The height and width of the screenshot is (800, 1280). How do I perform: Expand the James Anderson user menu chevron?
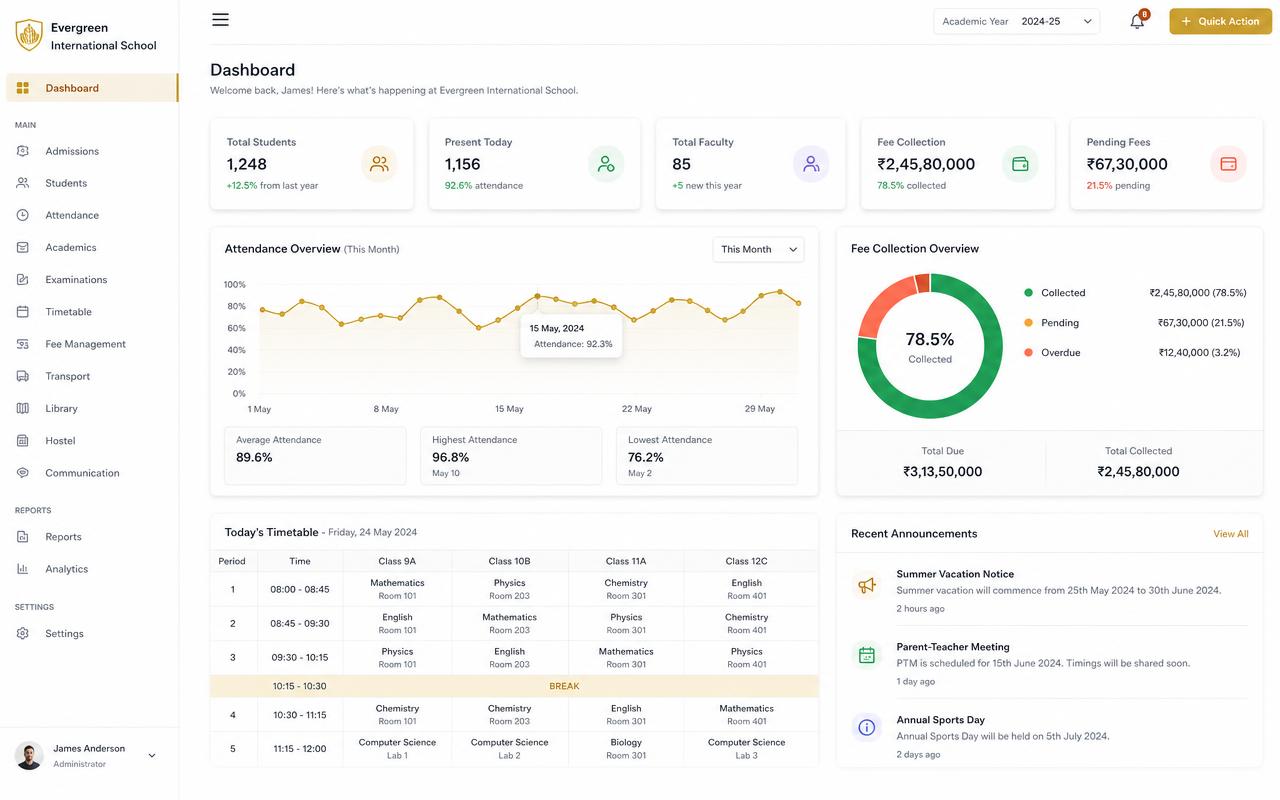152,756
